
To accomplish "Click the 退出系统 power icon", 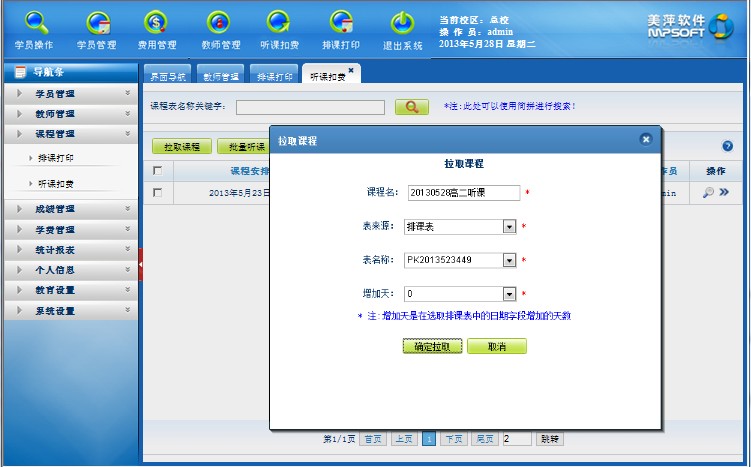I will pyautogui.click(x=402, y=23).
